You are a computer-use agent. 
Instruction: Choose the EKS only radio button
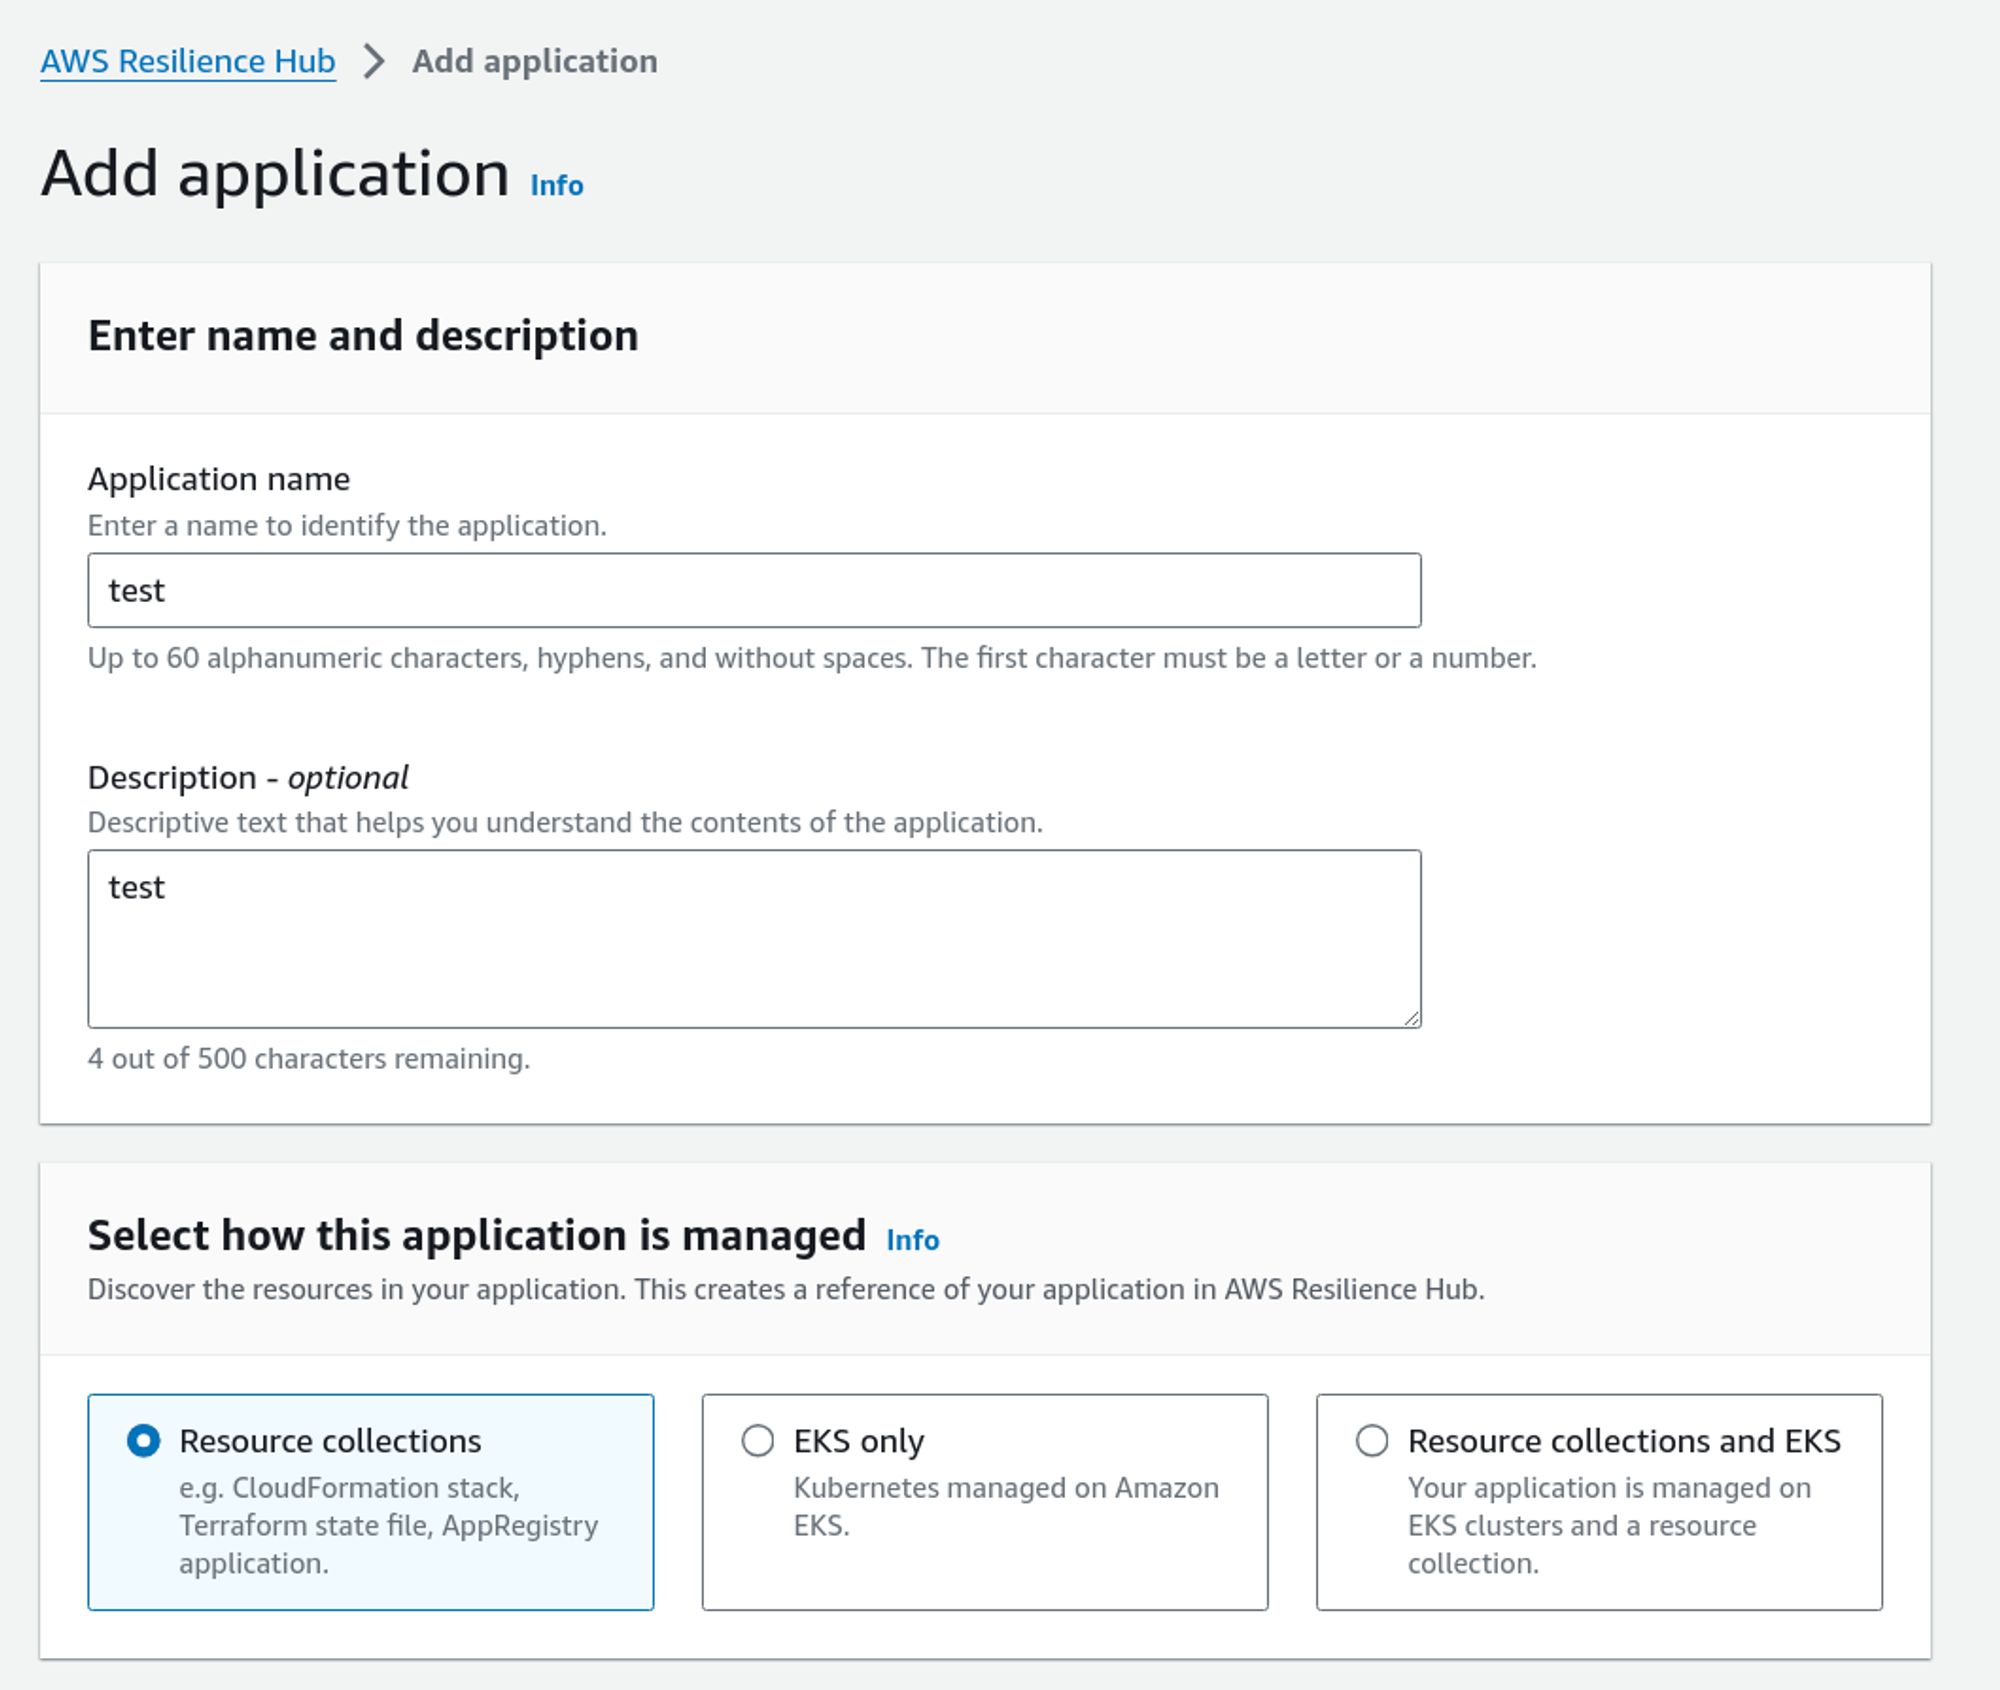coord(758,1441)
